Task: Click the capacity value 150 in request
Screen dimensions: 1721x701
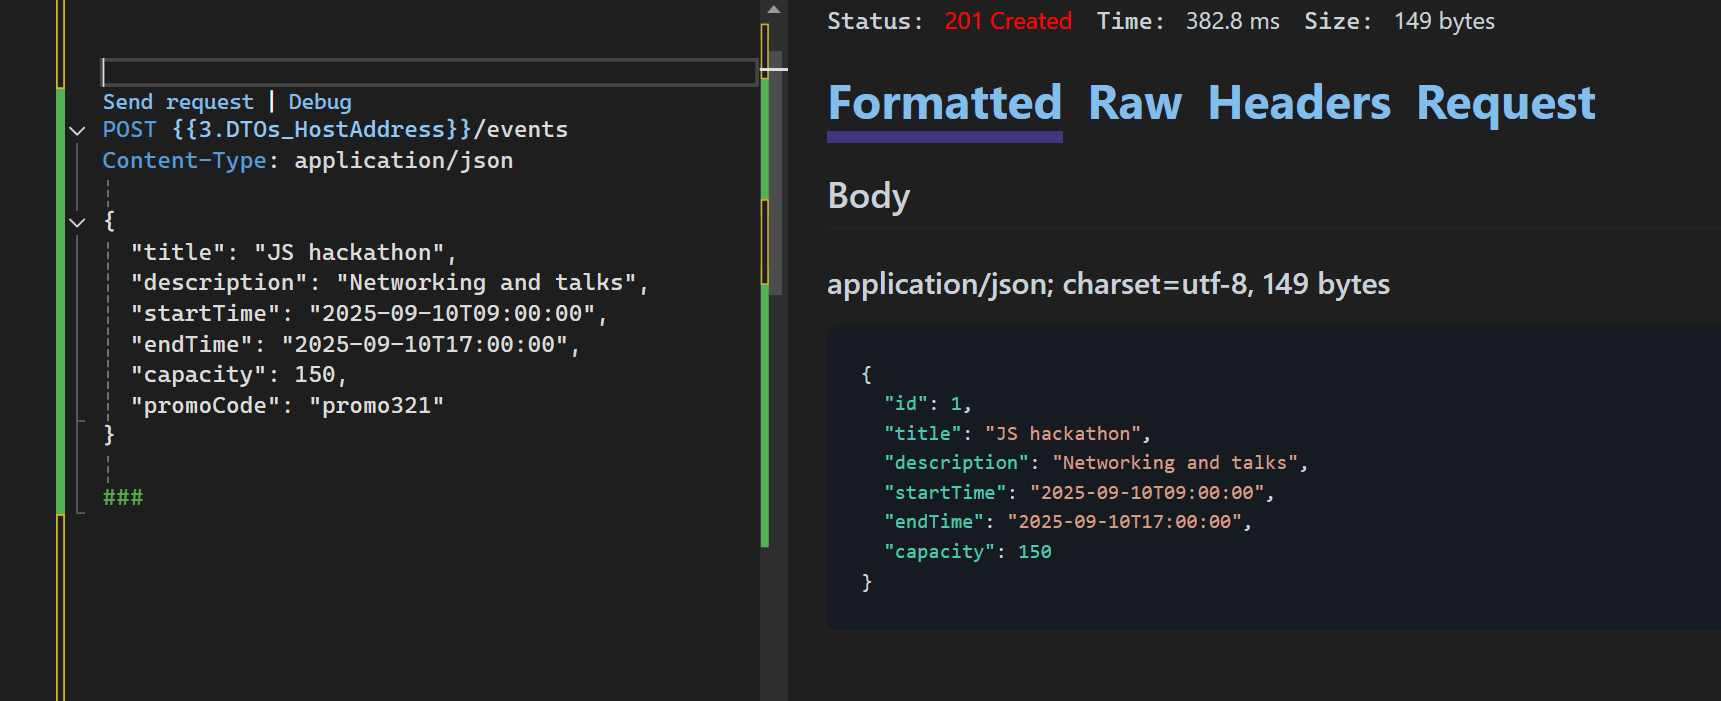Action: 315,375
